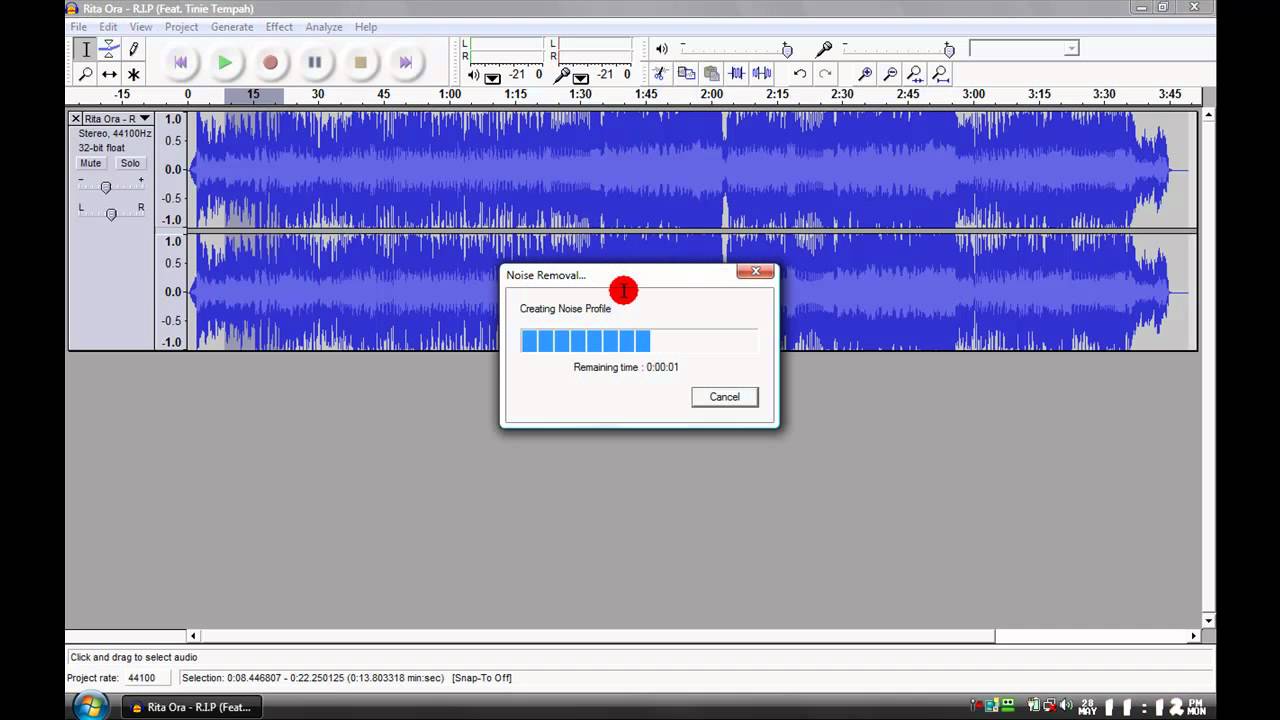
Task: Click the speaker icon on output meter
Action: pos(474,75)
